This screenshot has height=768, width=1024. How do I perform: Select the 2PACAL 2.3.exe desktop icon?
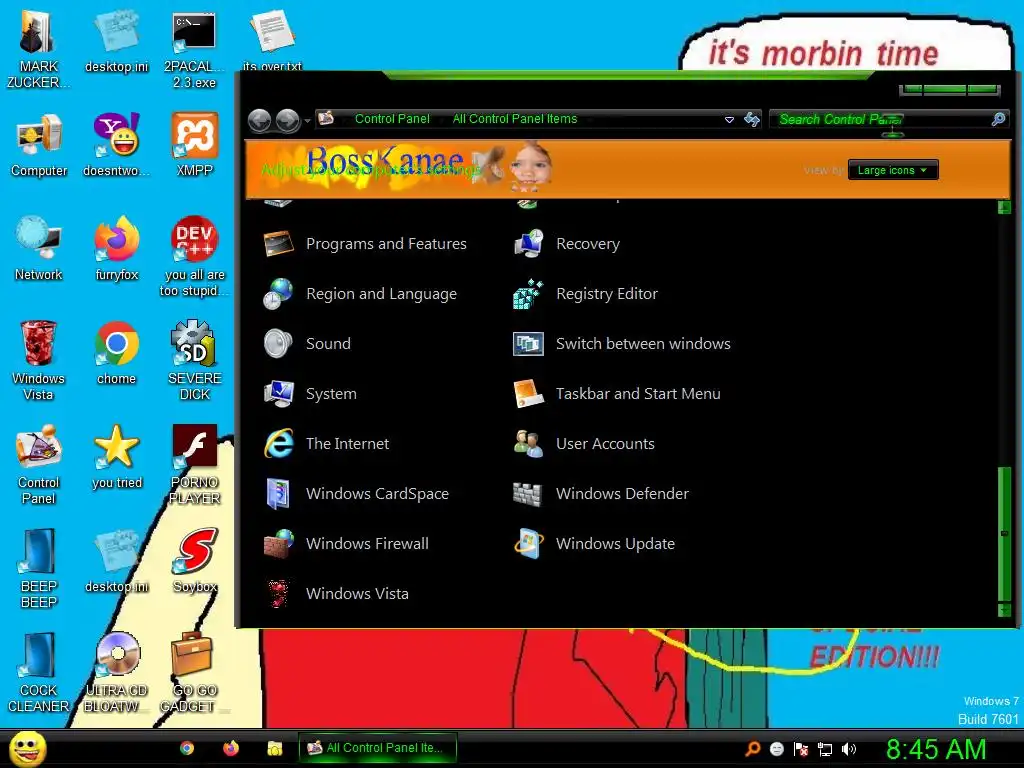coord(195,51)
